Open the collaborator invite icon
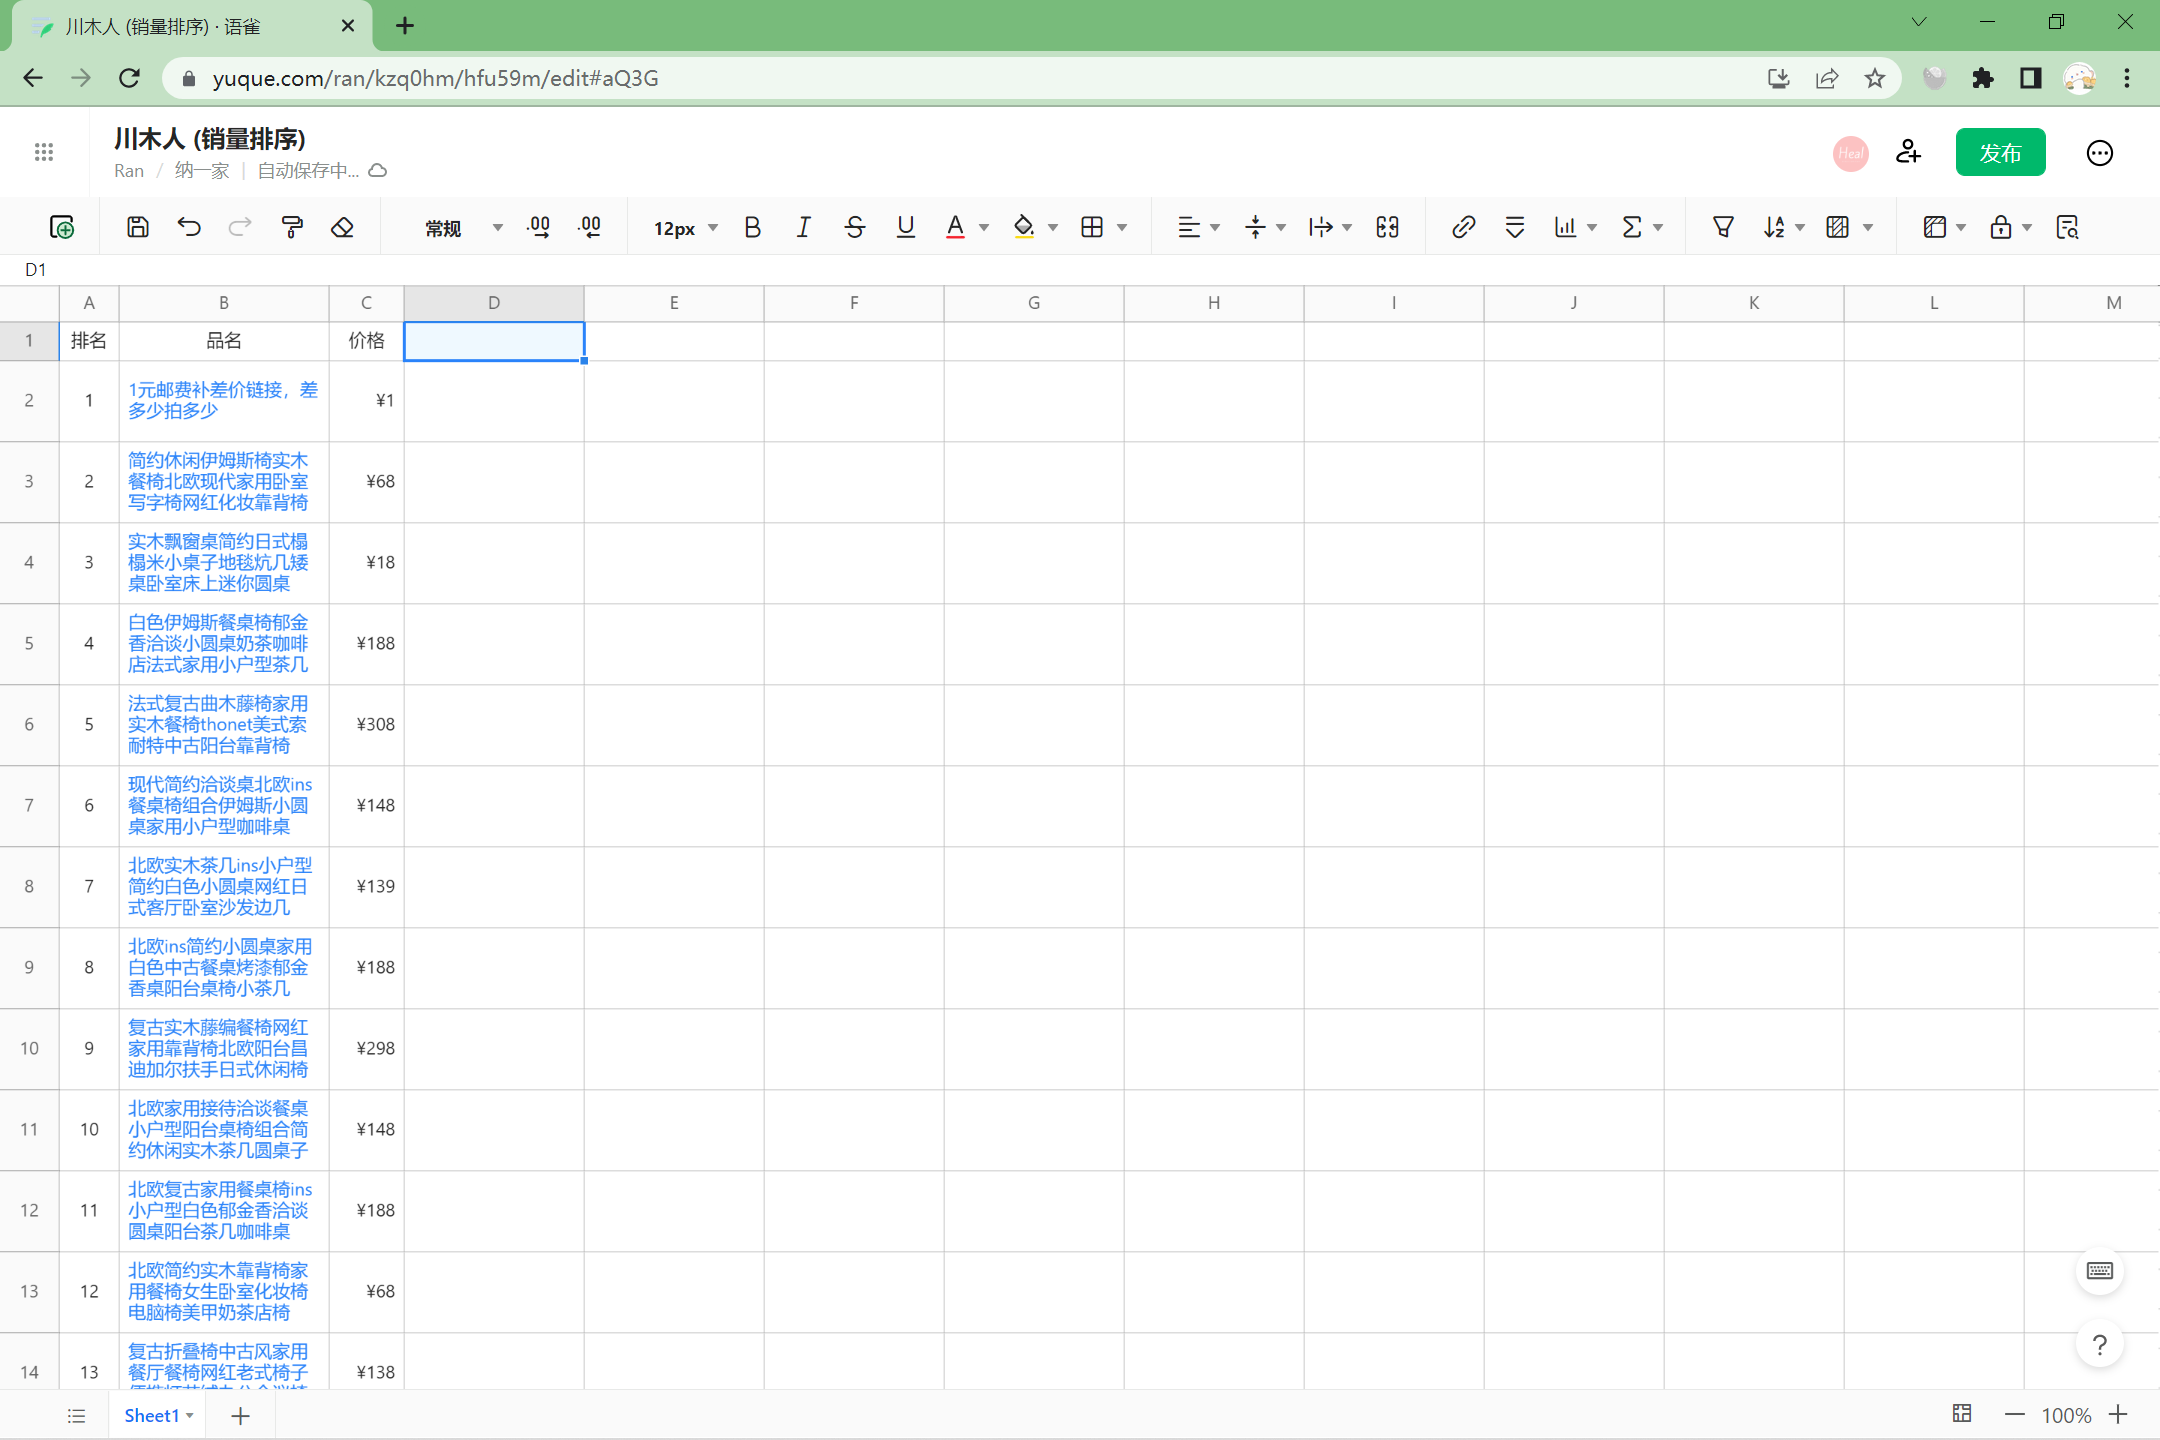 1908,152
